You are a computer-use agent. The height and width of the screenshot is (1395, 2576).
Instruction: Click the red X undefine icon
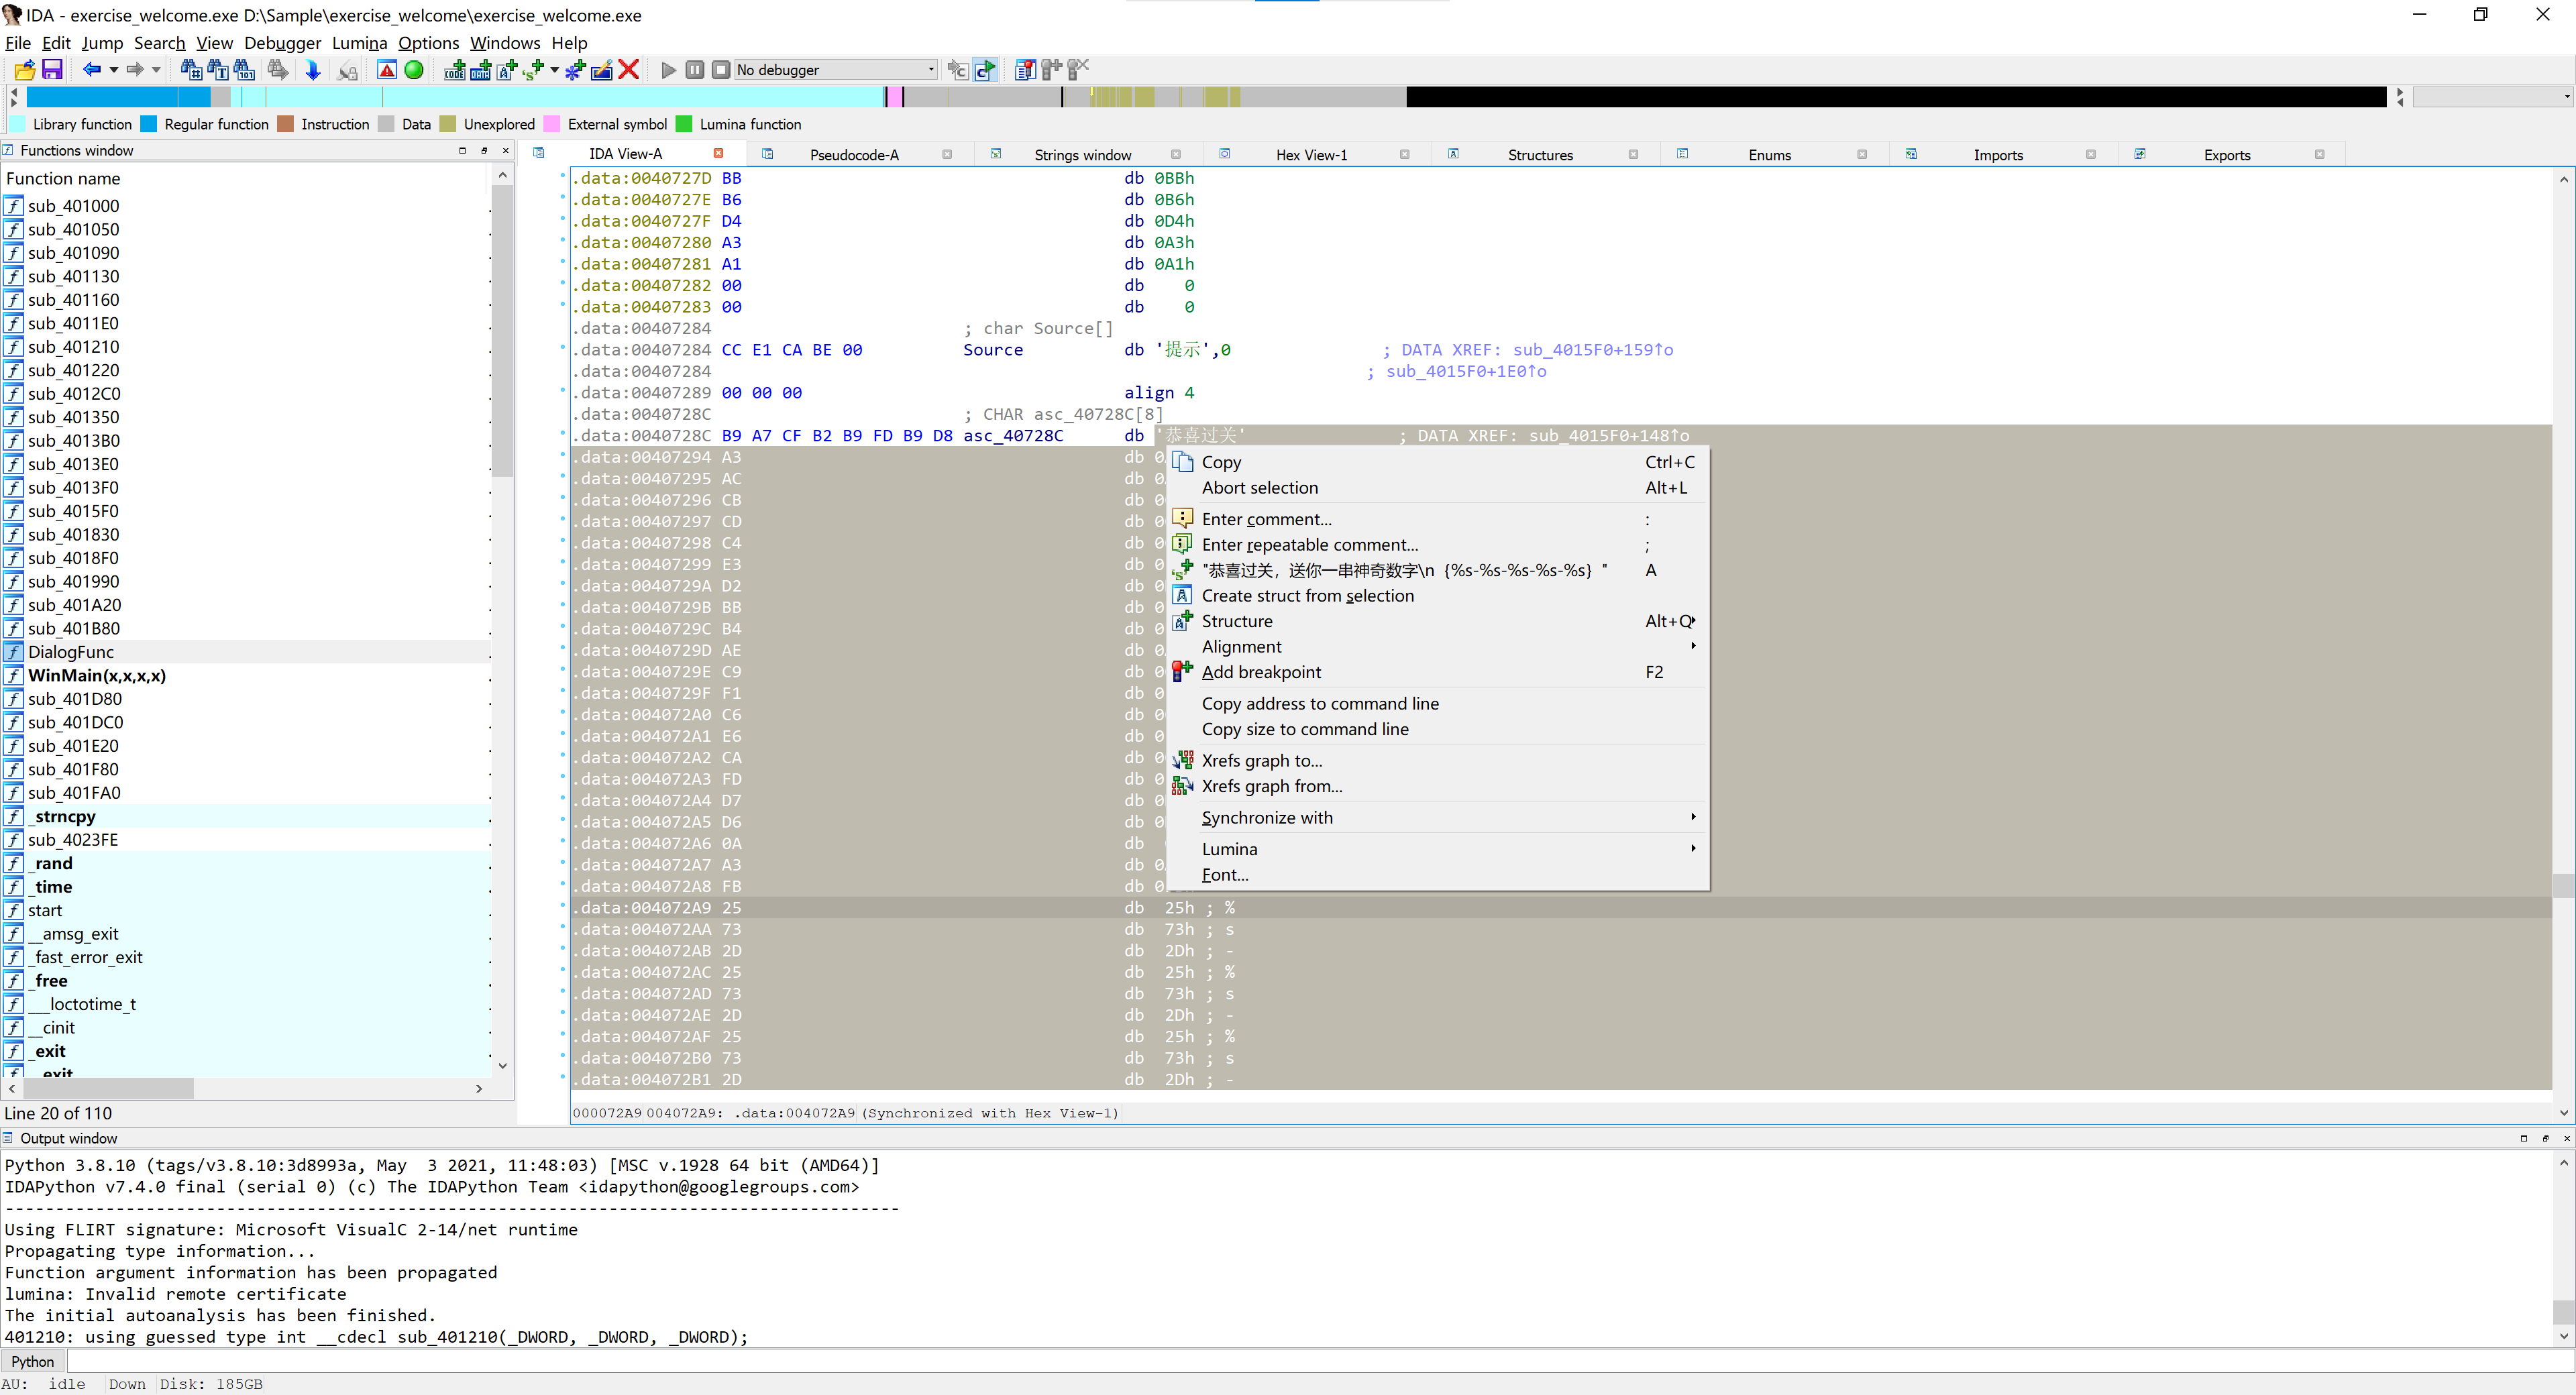click(628, 69)
